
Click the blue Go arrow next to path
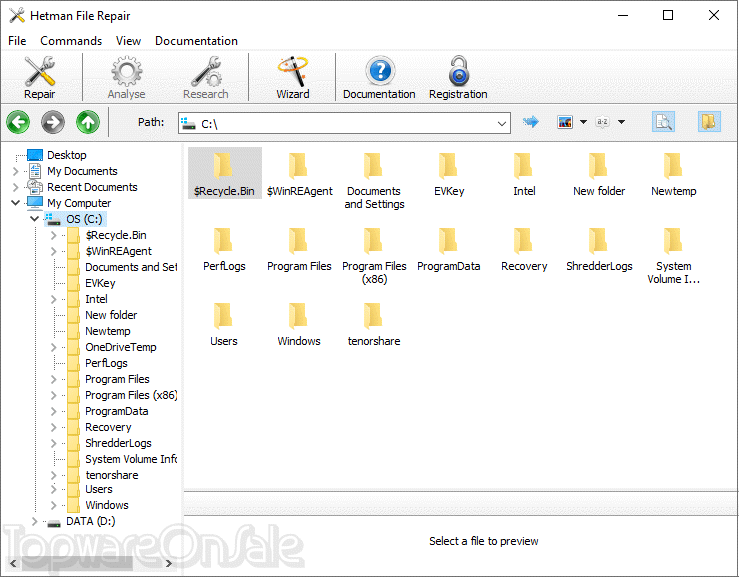pos(531,122)
